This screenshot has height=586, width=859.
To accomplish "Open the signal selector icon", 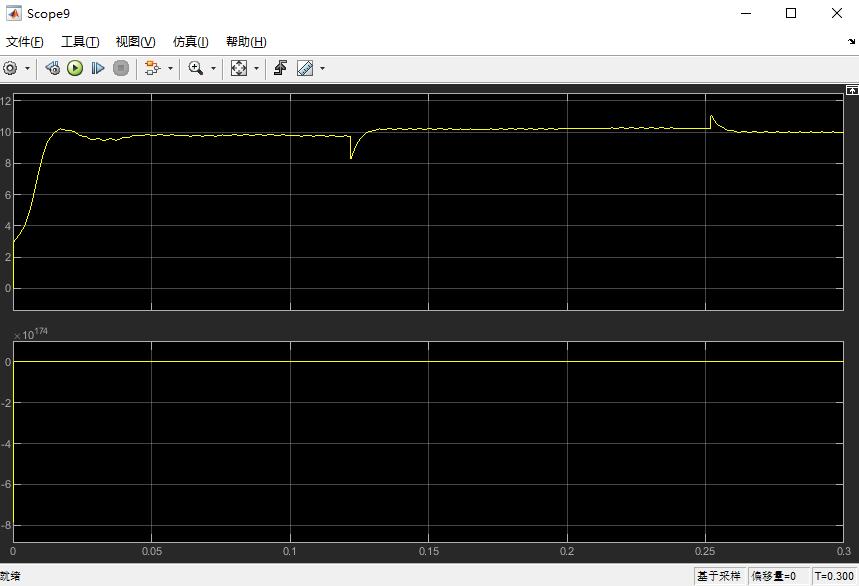I will pos(152,68).
